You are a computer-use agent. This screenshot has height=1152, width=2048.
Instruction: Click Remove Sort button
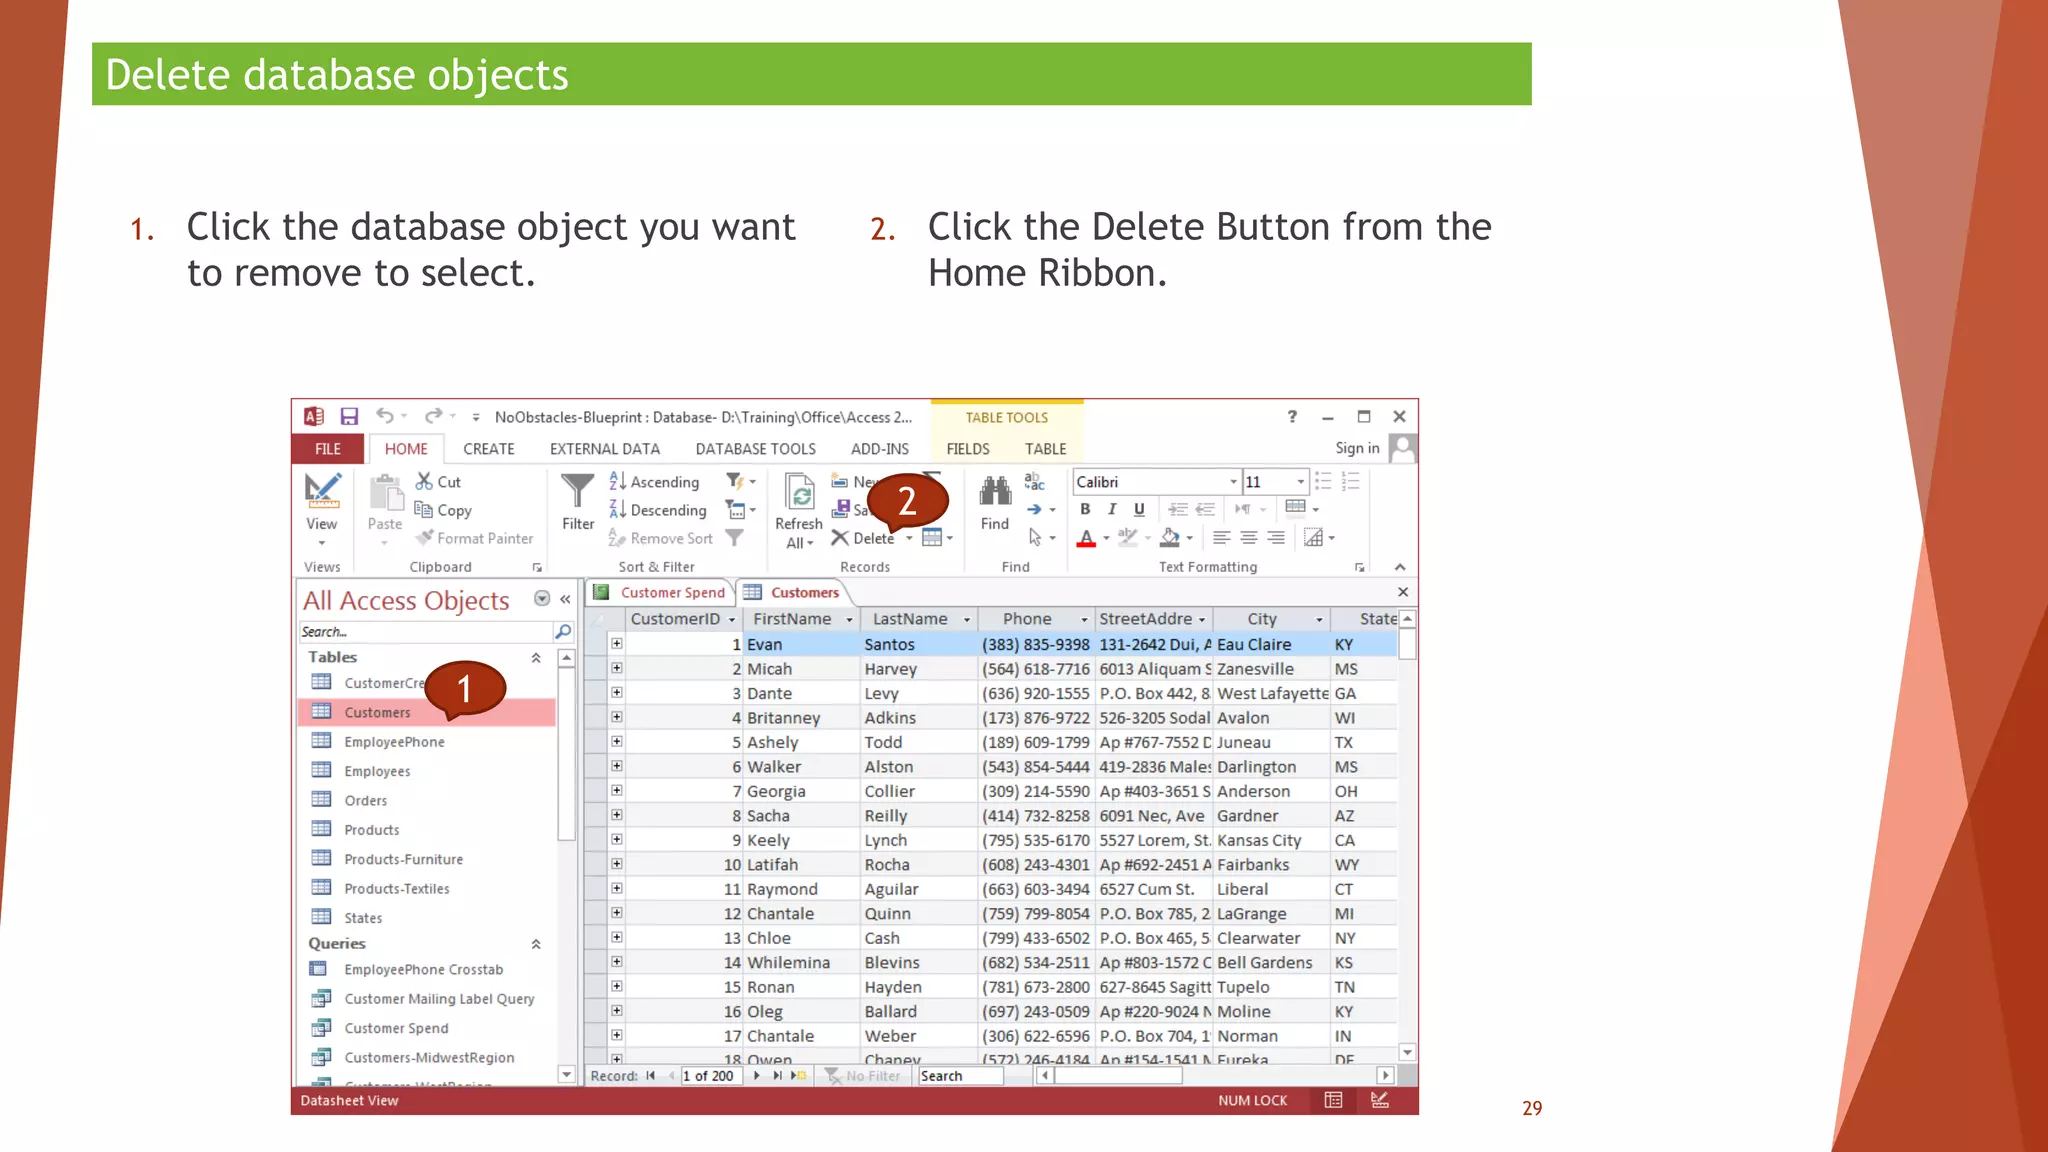(661, 538)
